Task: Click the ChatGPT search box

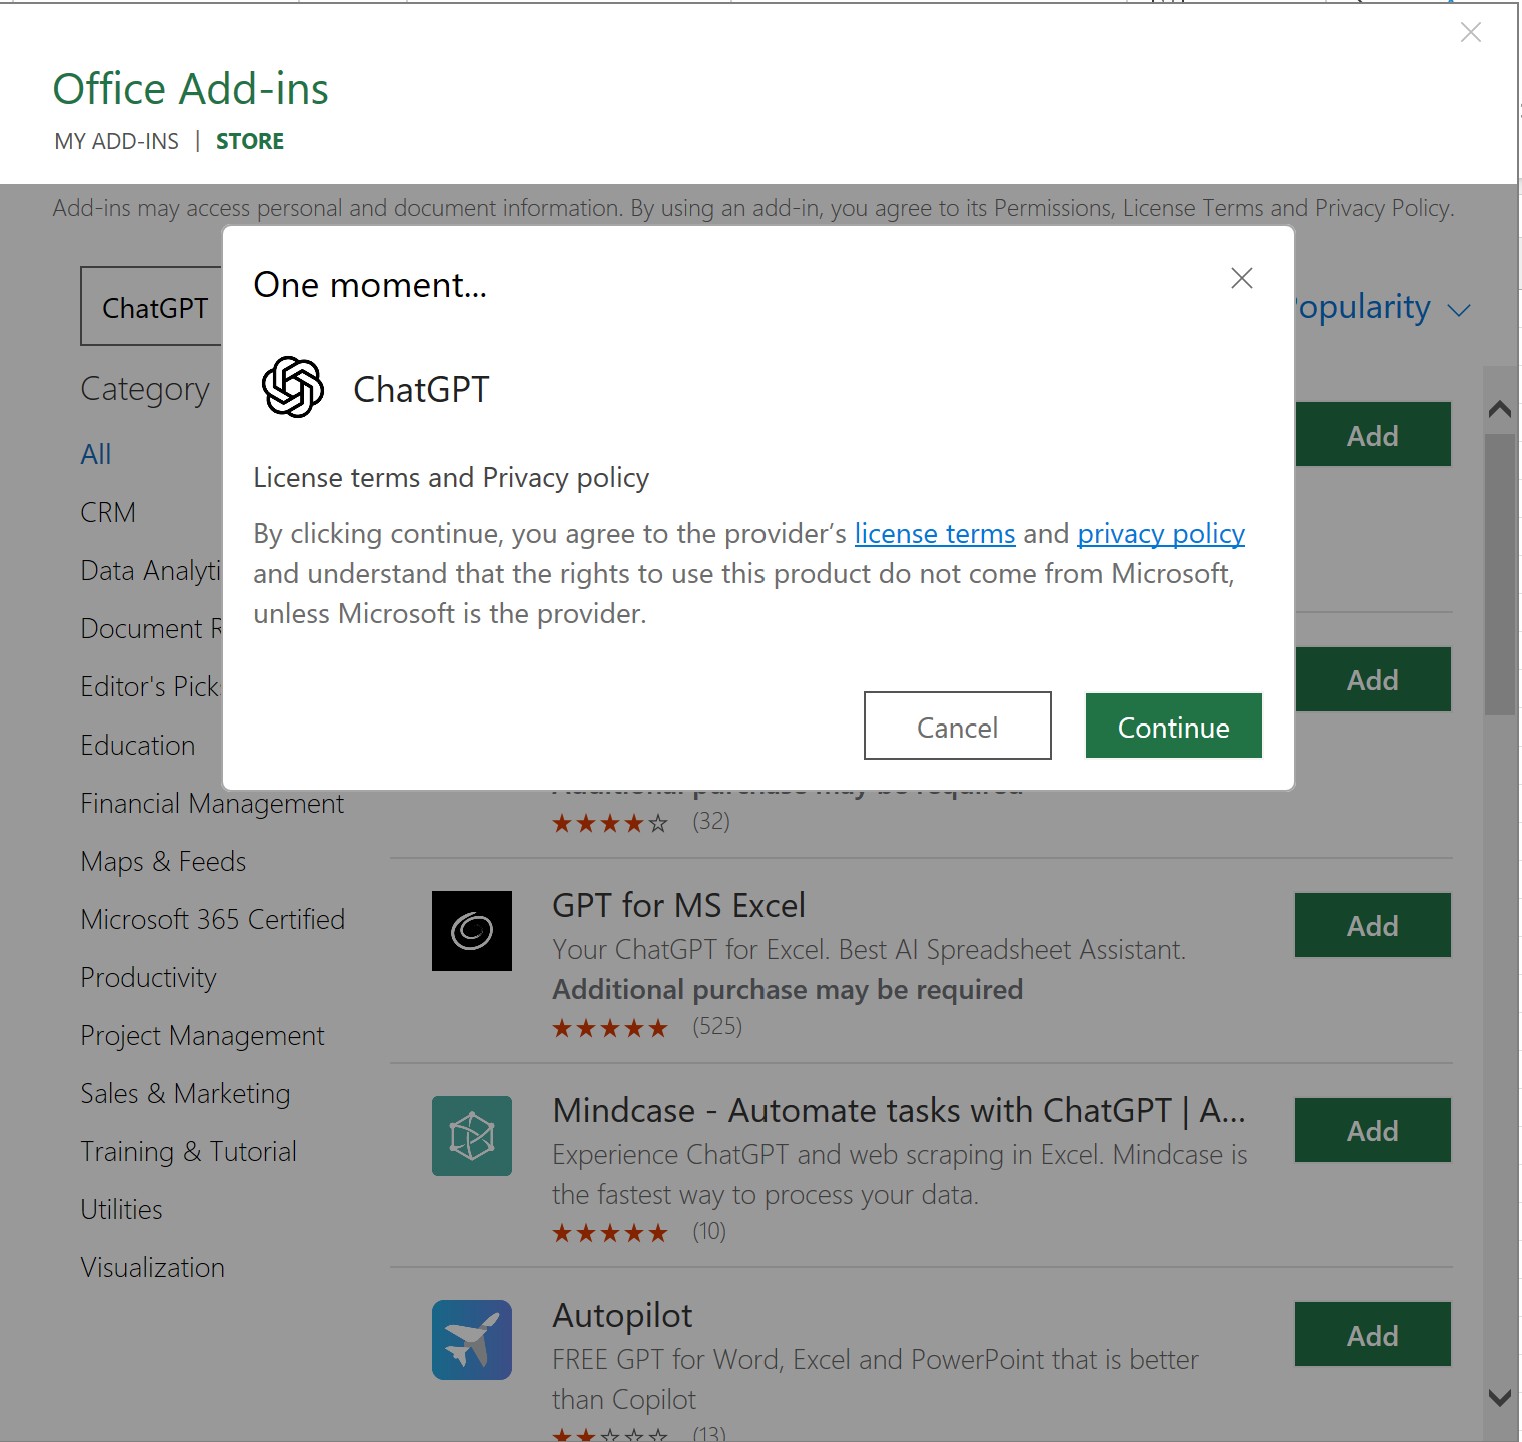Action: pos(152,306)
